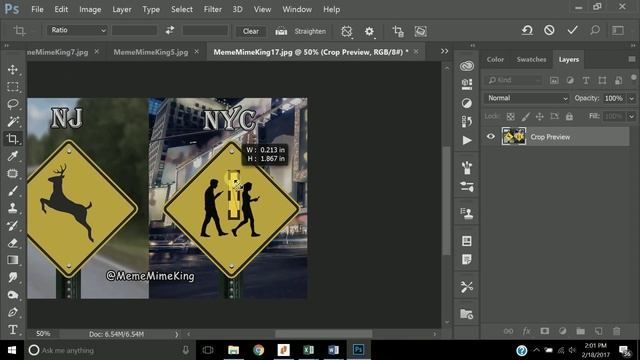Click the Straighten button
Viewport: 640px width, 360px height.
coord(310,31)
